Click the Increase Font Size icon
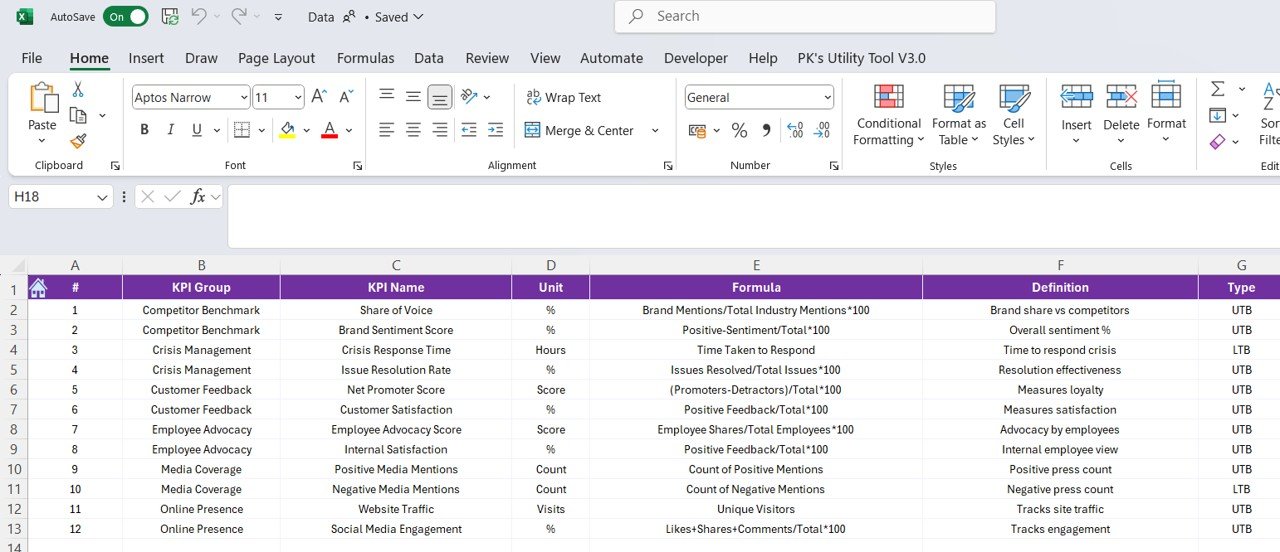The width and height of the screenshot is (1280, 552). [319, 97]
